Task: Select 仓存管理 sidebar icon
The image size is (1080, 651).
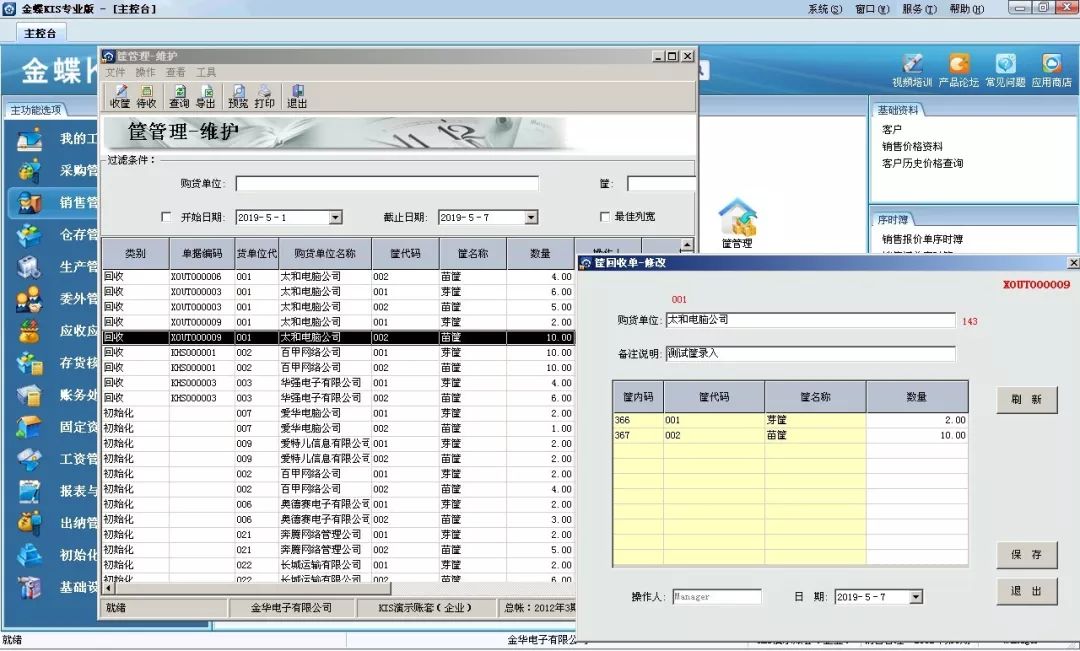Action: (30, 234)
